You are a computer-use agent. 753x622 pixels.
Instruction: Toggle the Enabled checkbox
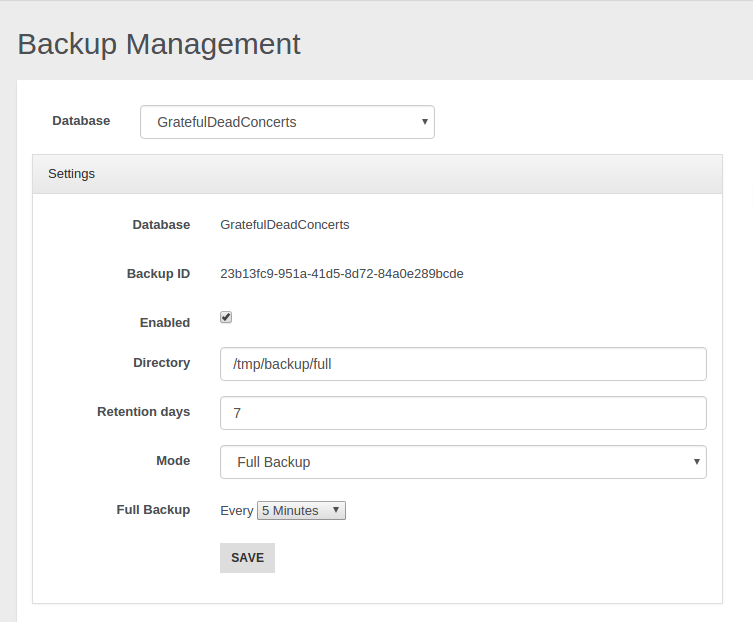tap(226, 317)
